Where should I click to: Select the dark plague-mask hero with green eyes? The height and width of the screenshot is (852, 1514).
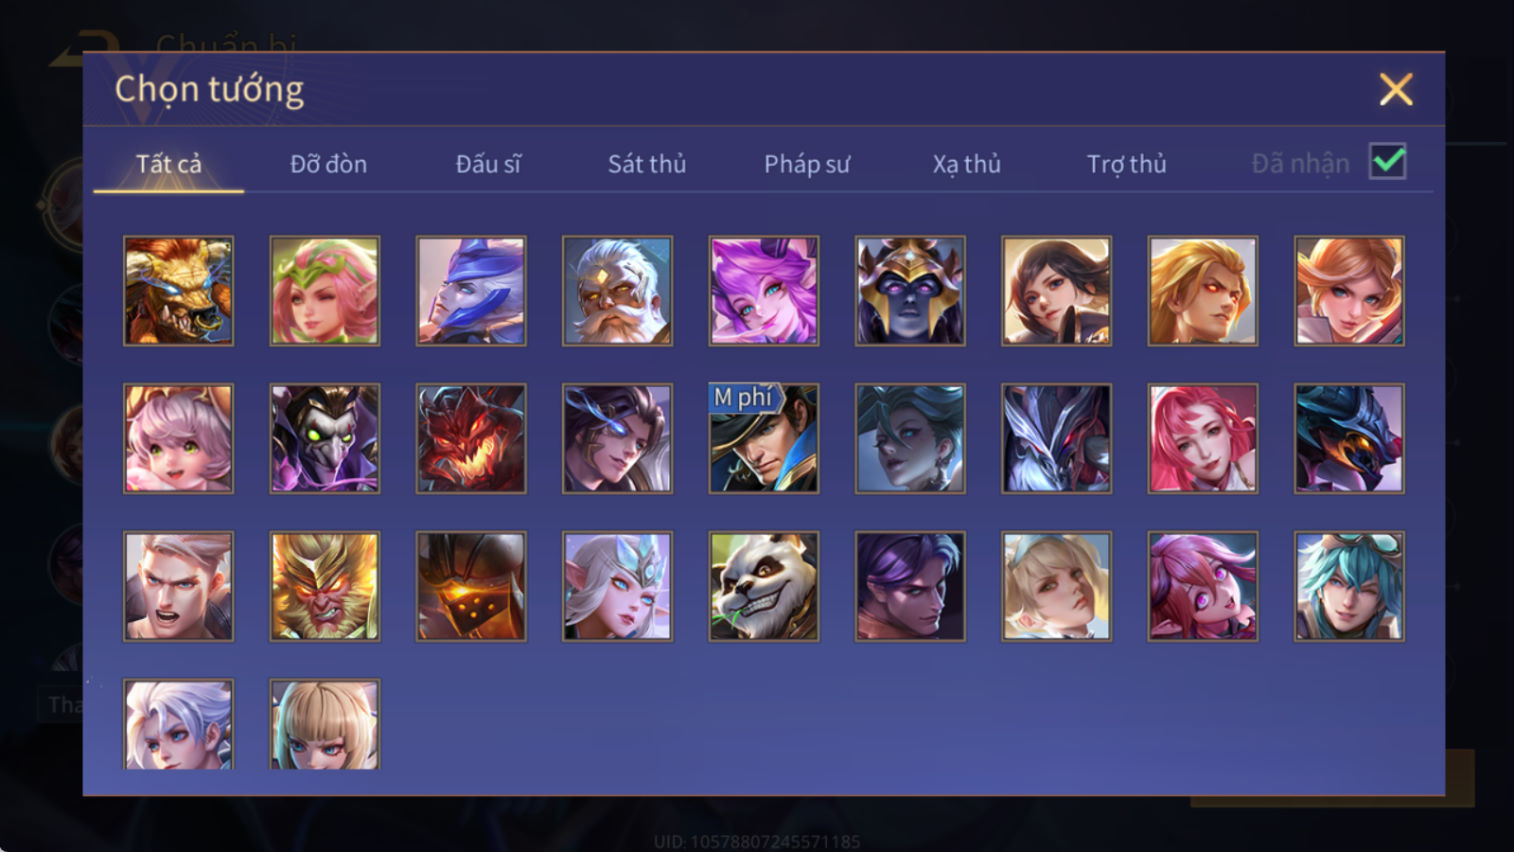[325, 438]
